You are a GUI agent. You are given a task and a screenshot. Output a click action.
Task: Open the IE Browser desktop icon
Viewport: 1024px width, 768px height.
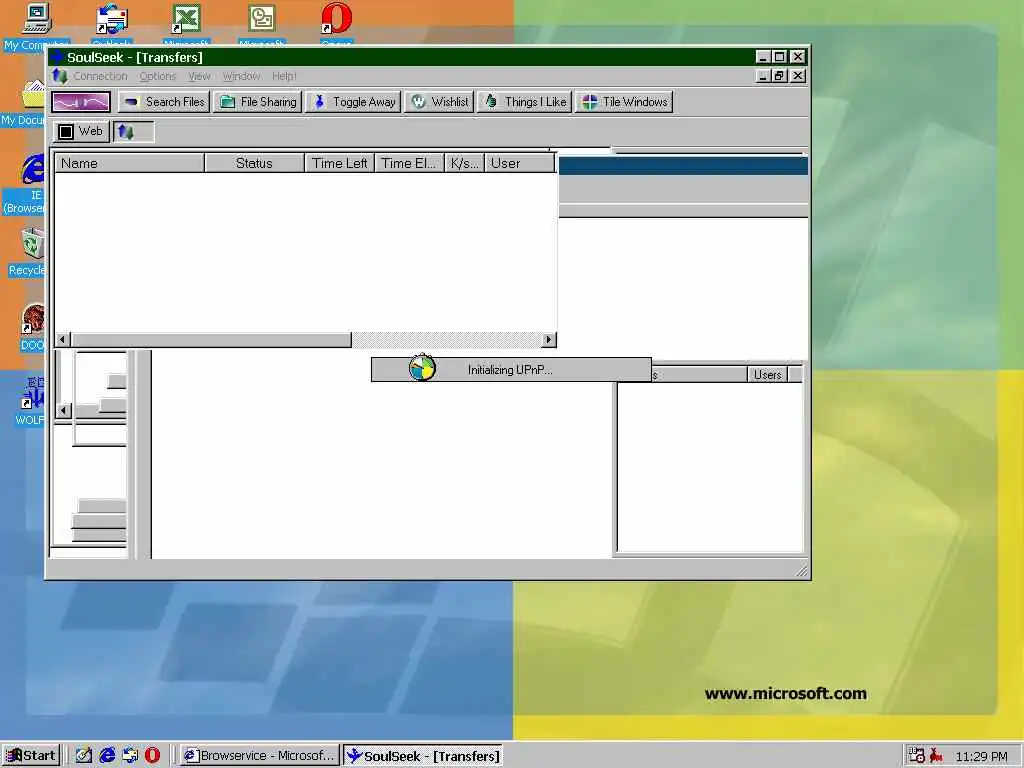point(26,183)
